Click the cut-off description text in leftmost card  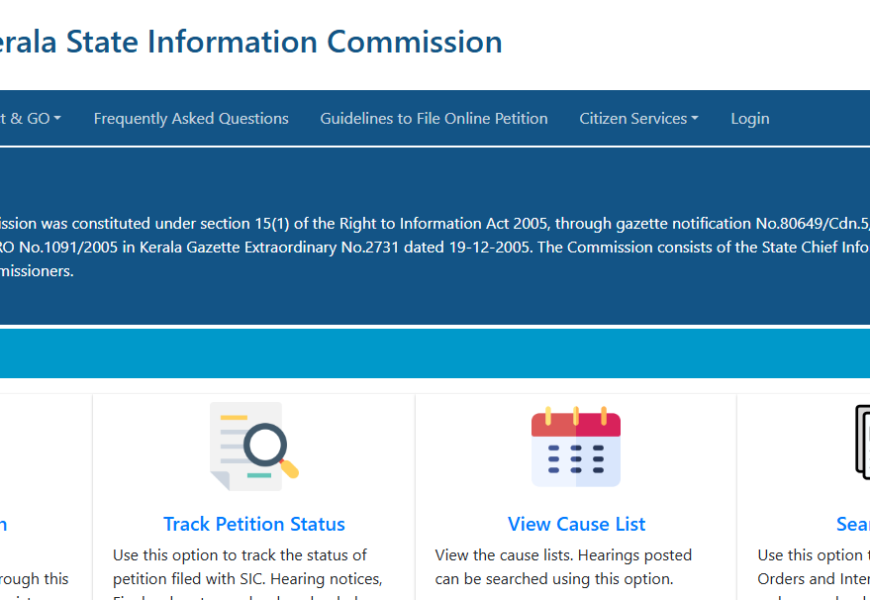pyautogui.click(x=34, y=578)
